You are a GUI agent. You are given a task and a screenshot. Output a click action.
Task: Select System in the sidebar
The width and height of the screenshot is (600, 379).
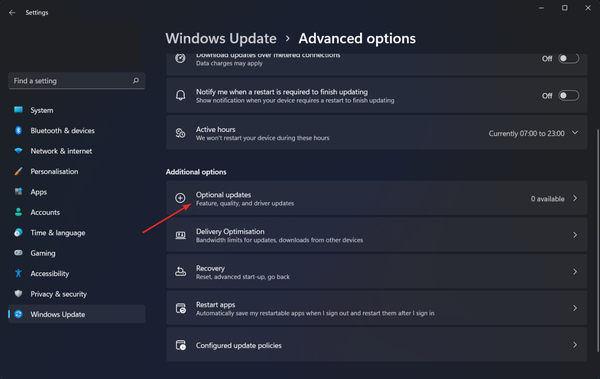click(x=77, y=110)
